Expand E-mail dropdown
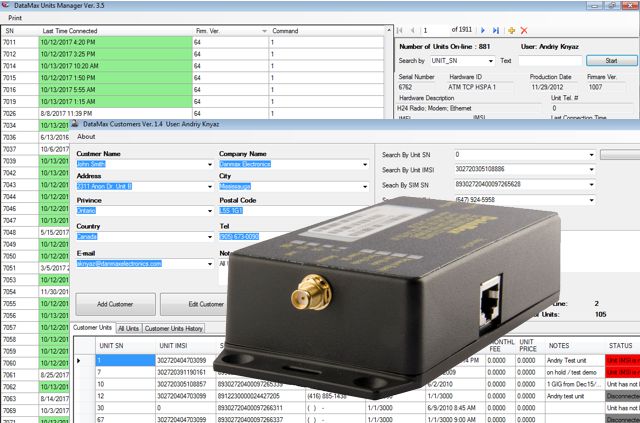Image resolution: width=640 pixels, height=423 pixels. coord(210,264)
